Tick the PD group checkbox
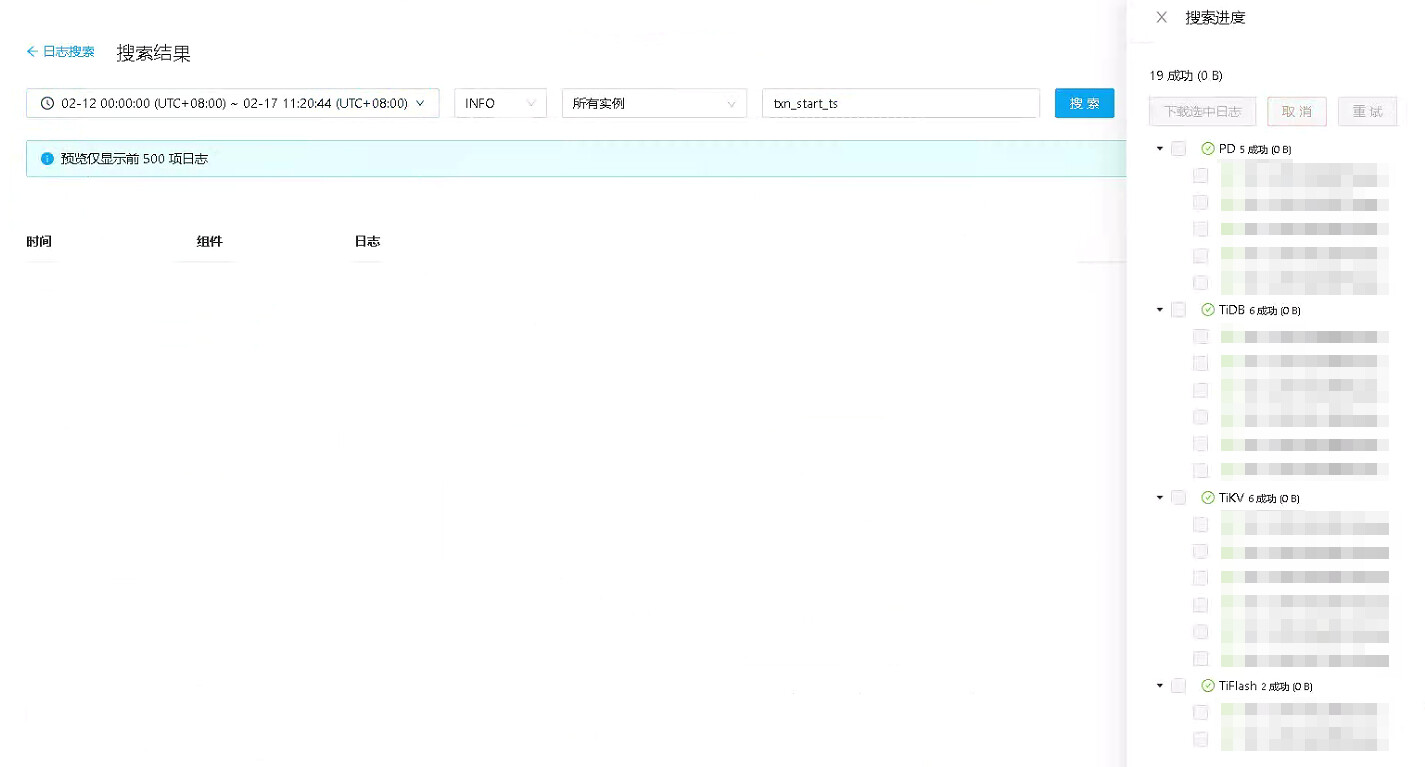 click(1179, 149)
